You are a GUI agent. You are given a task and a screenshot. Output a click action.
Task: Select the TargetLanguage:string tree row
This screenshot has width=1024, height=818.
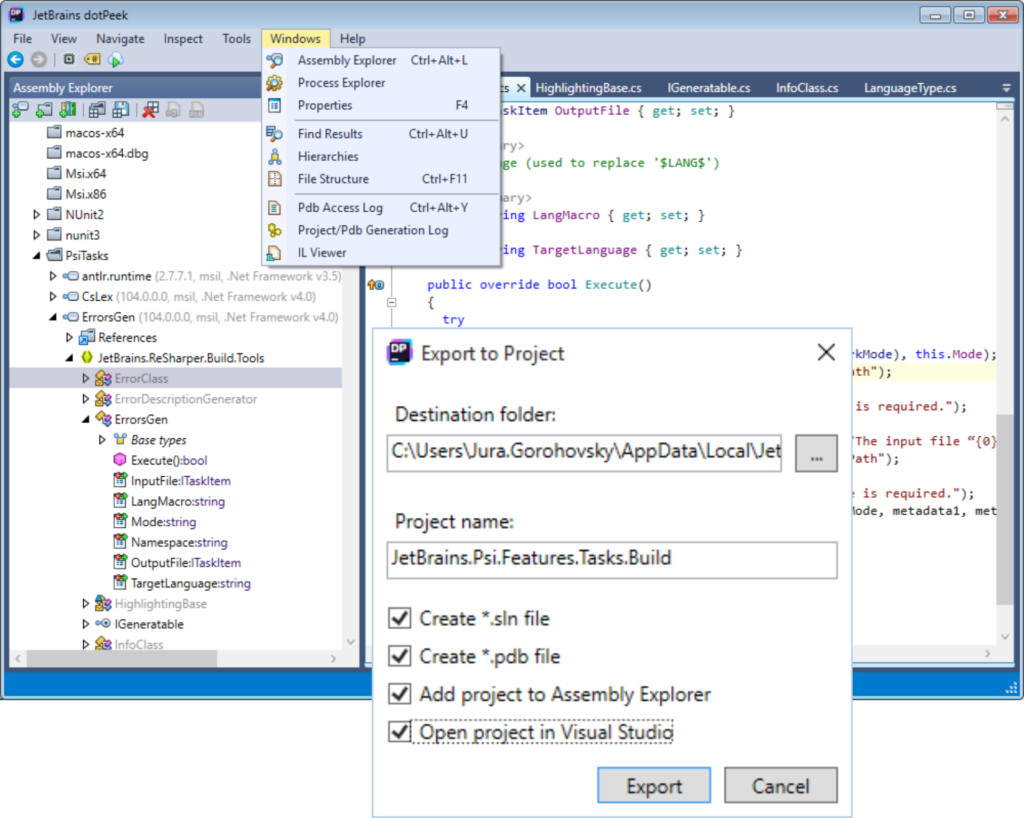coord(191,583)
